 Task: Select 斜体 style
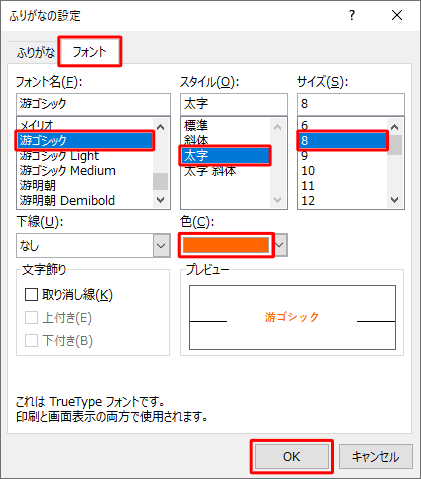225,140
